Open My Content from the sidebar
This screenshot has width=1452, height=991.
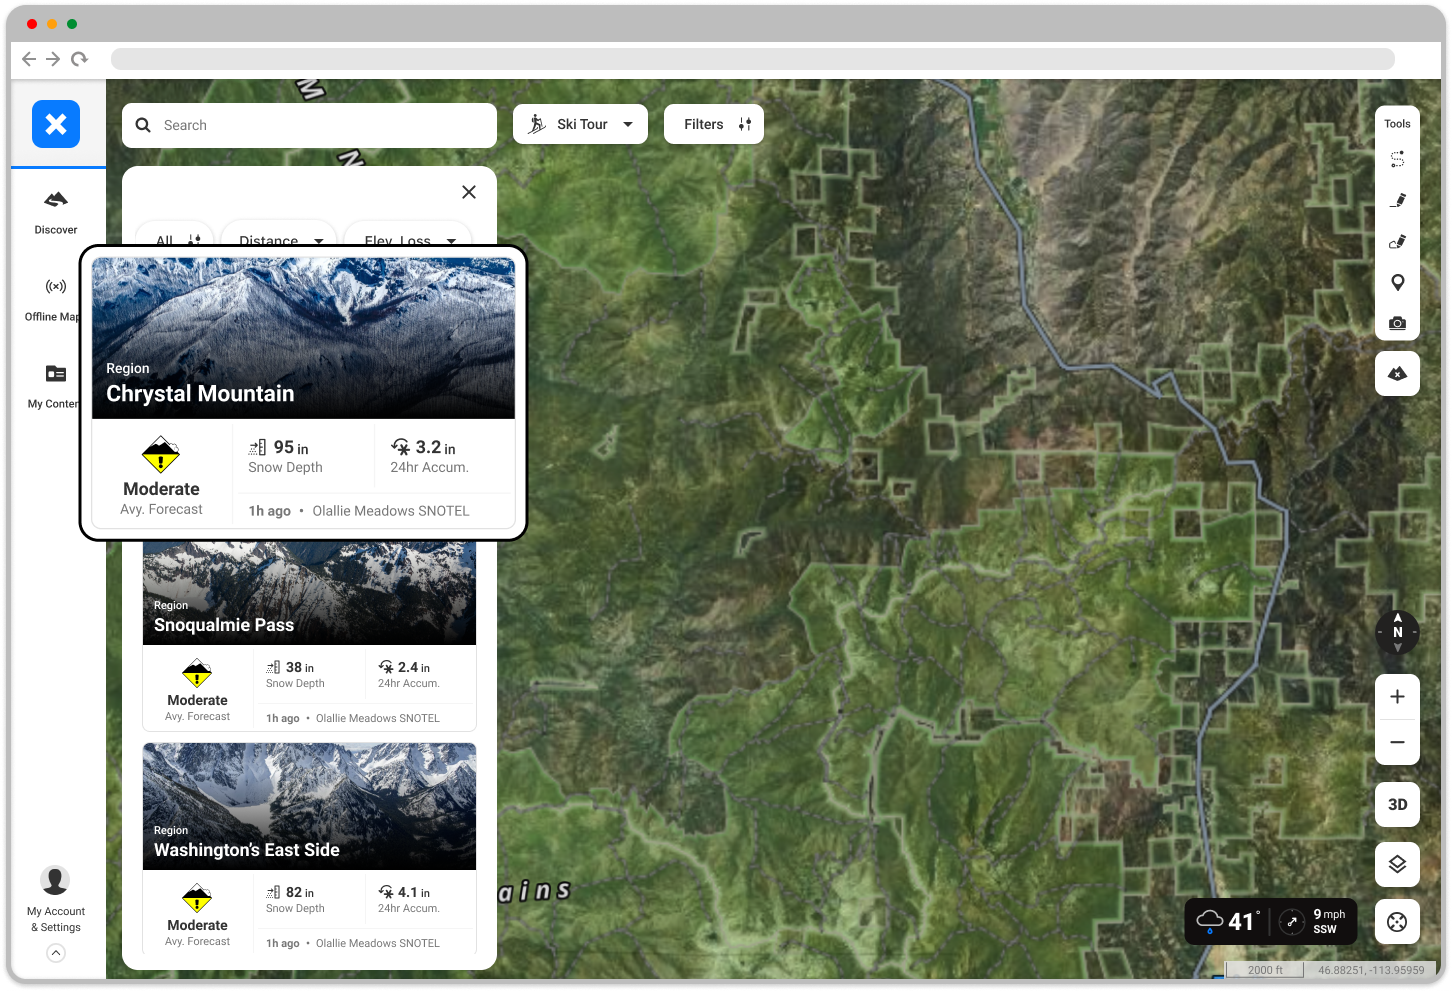53,386
